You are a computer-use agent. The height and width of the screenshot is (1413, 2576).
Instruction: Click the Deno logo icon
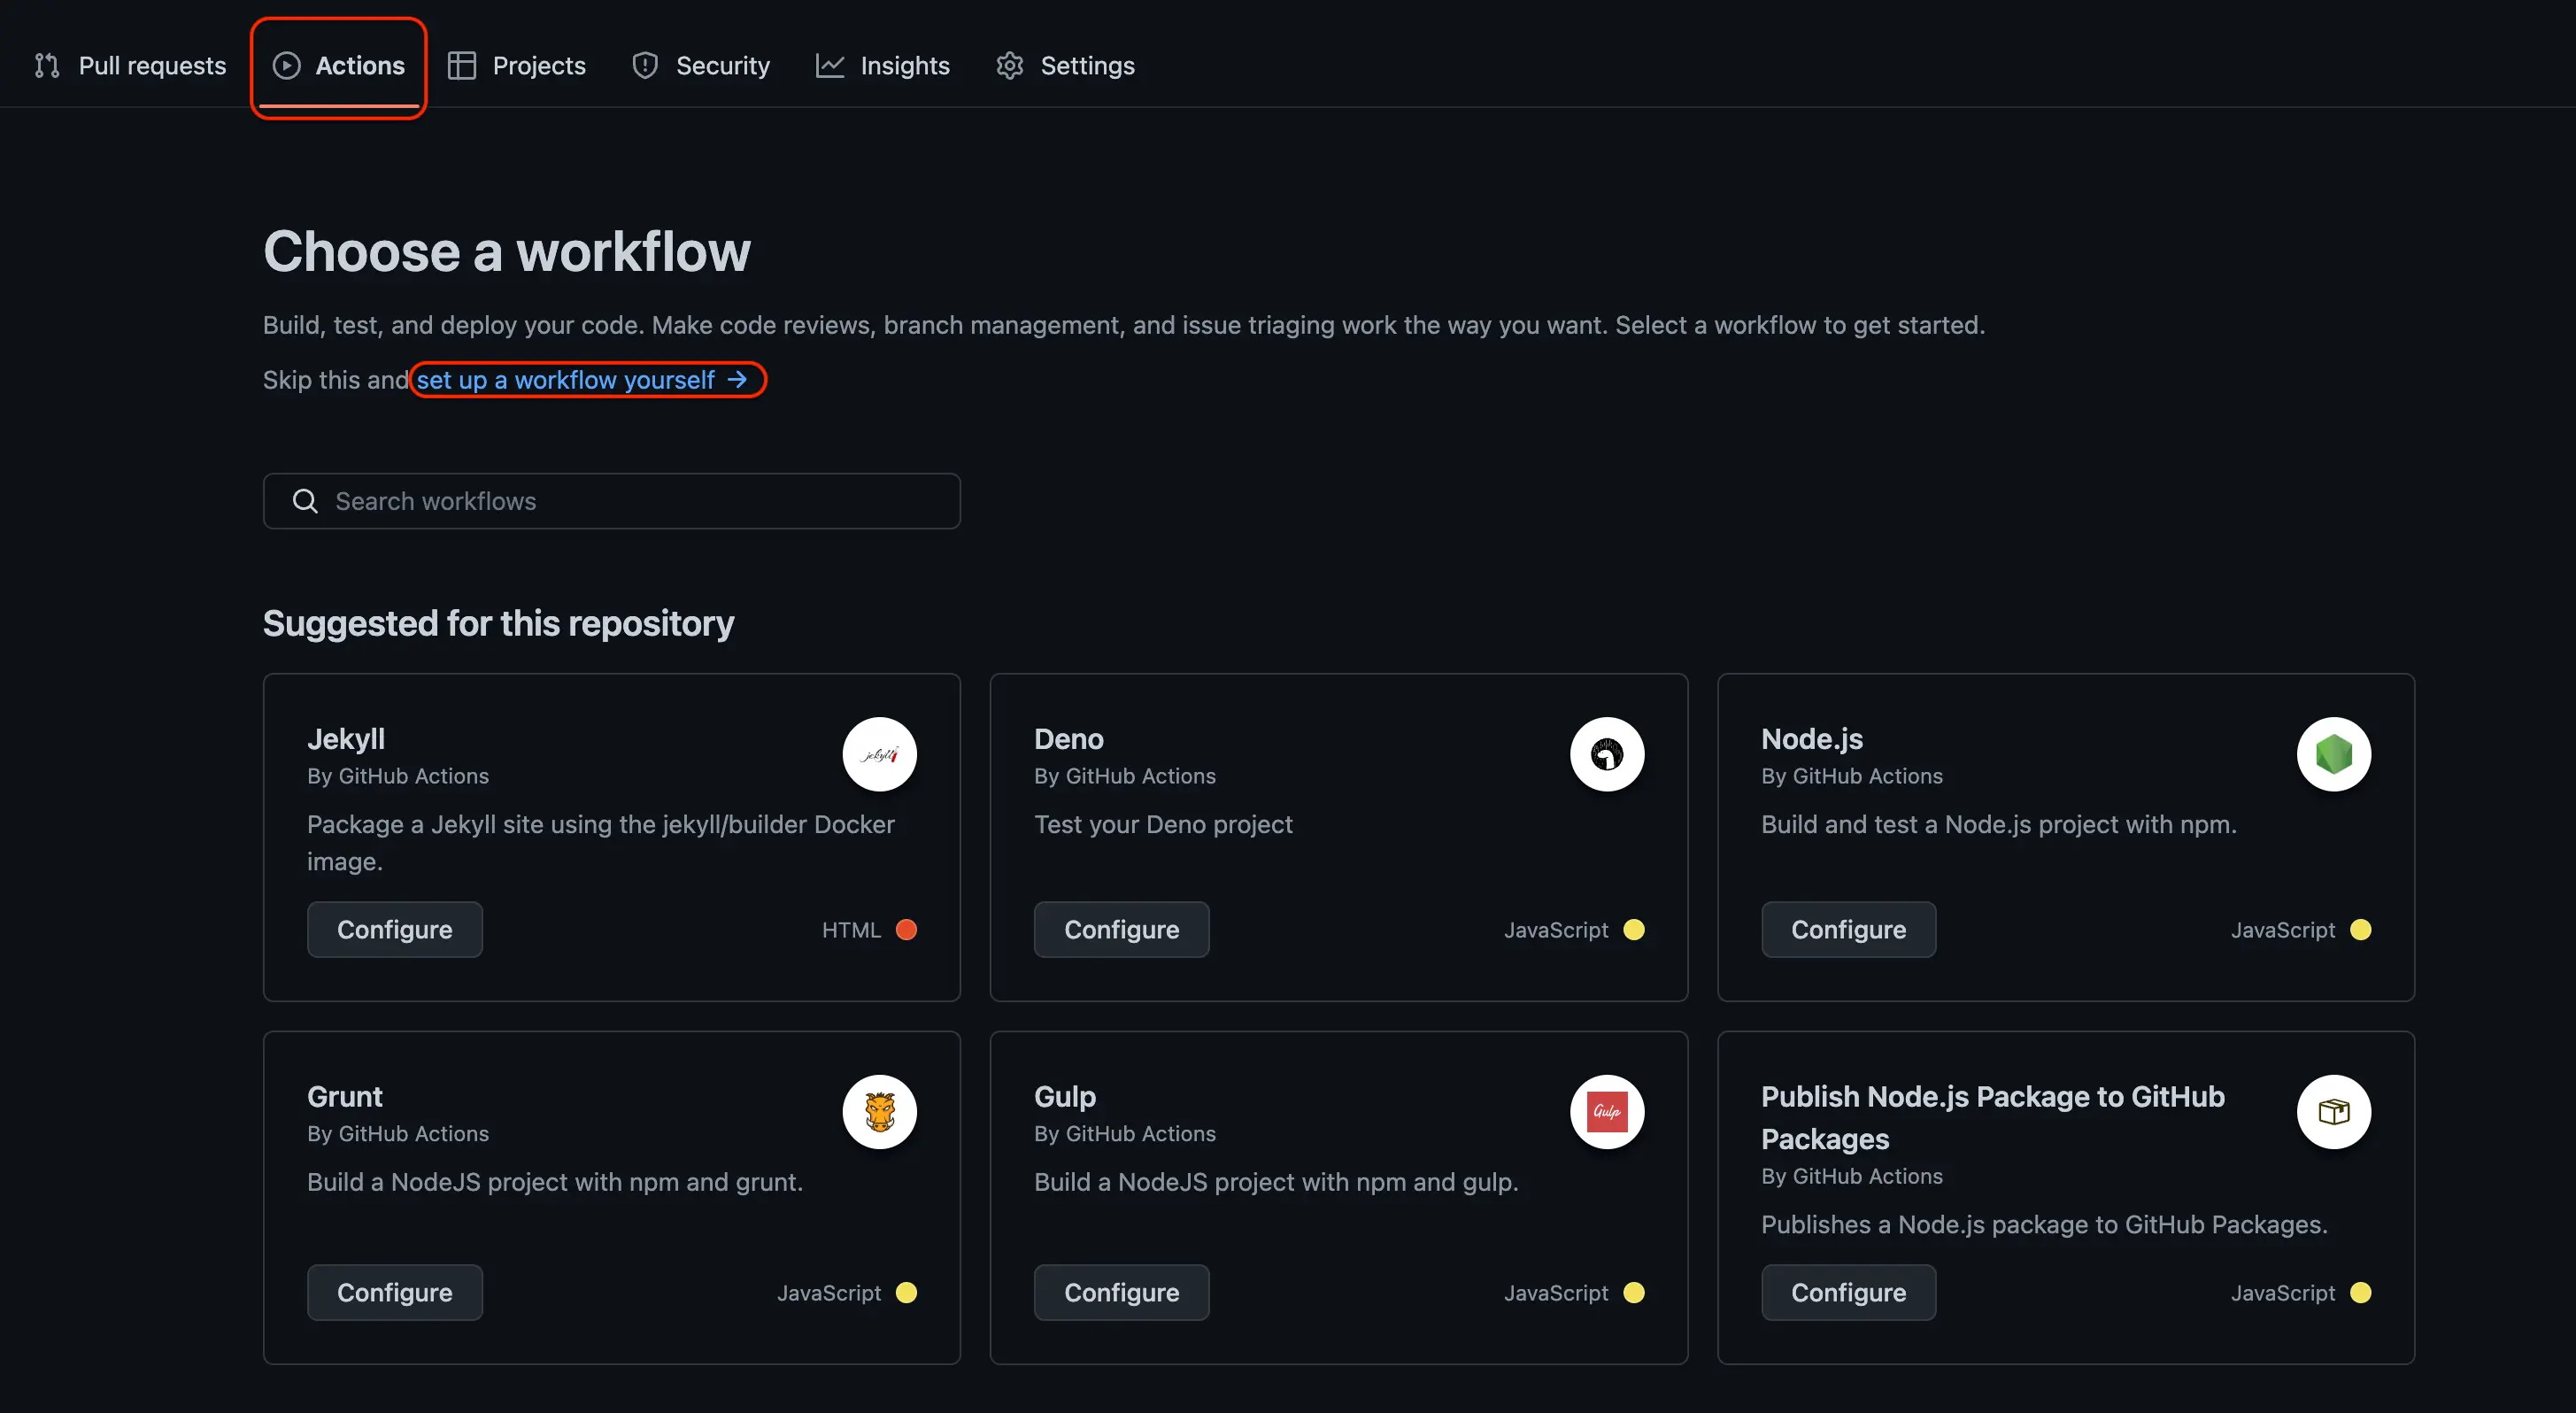pos(1606,754)
